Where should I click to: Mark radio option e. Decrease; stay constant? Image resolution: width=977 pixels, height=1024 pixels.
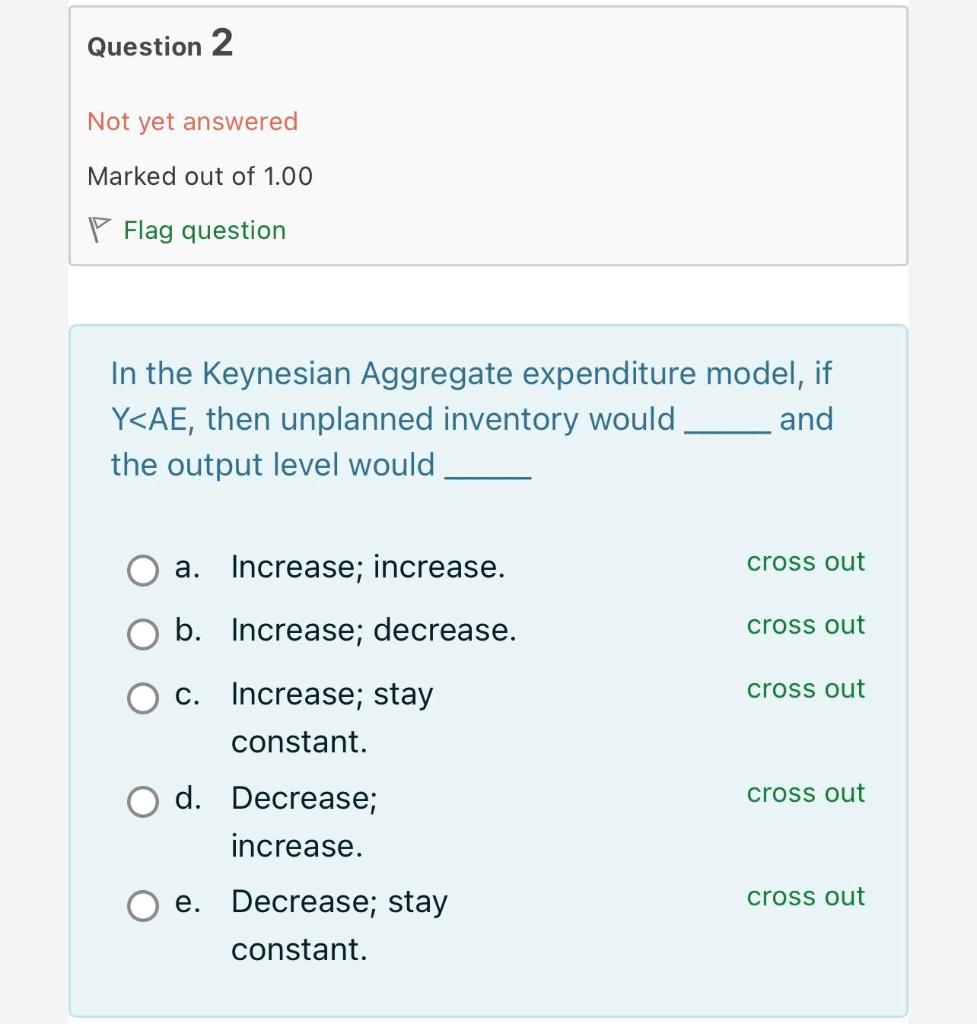(143, 906)
